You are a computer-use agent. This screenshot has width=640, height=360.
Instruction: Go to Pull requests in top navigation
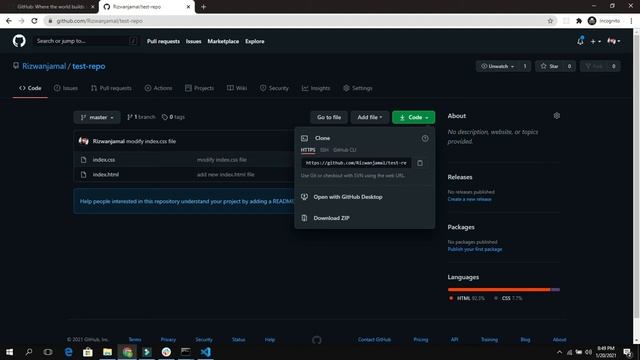pyautogui.click(x=163, y=41)
